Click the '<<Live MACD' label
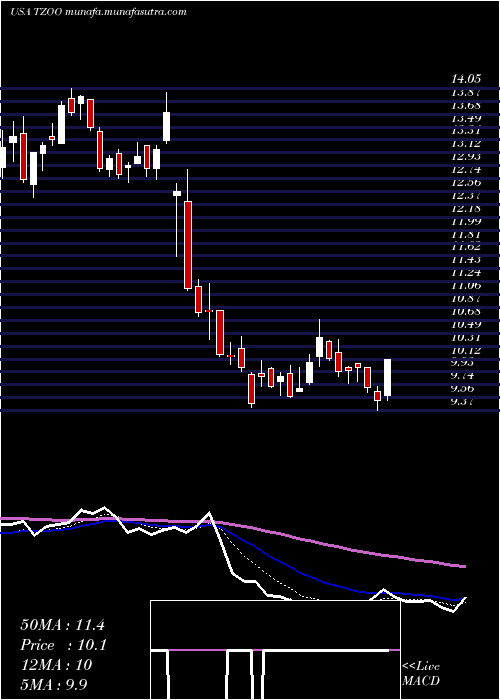Viewport: 500px width, 700px height. point(421,674)
